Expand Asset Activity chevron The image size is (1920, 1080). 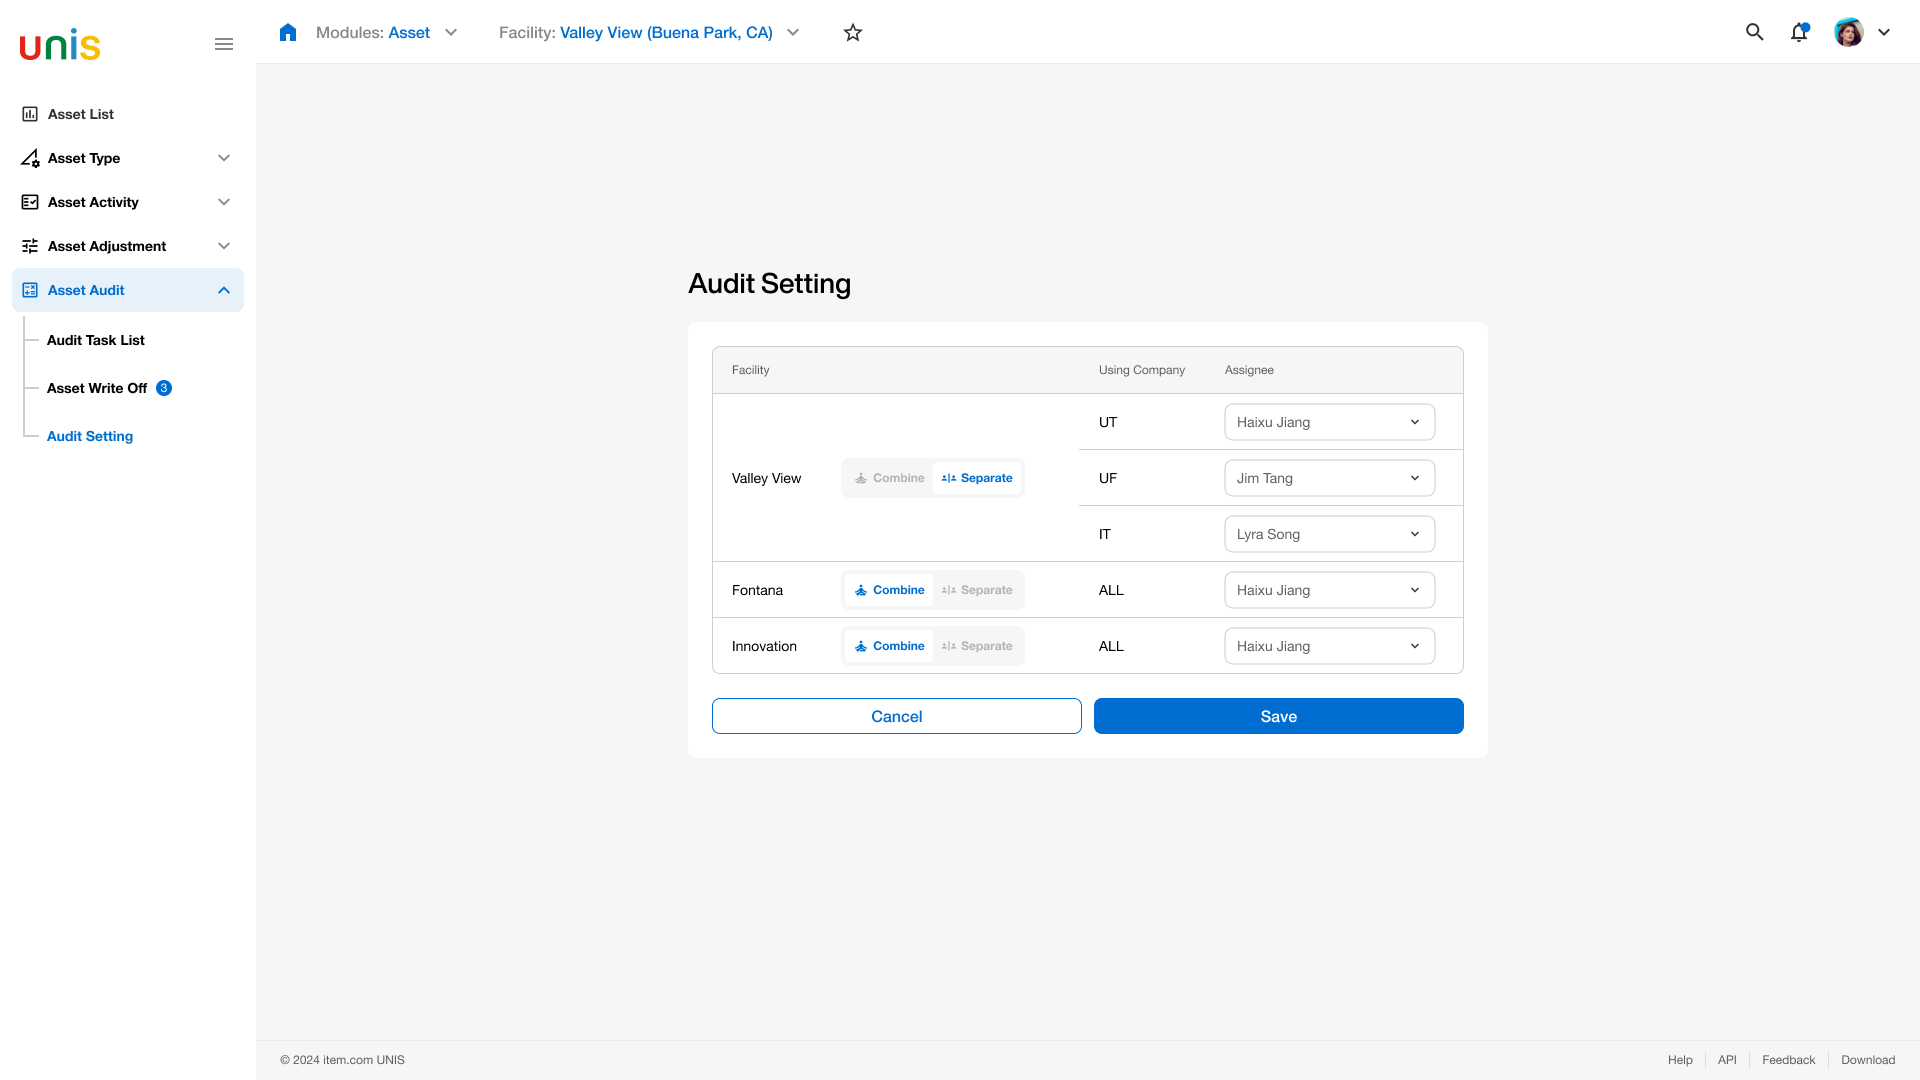224,202
